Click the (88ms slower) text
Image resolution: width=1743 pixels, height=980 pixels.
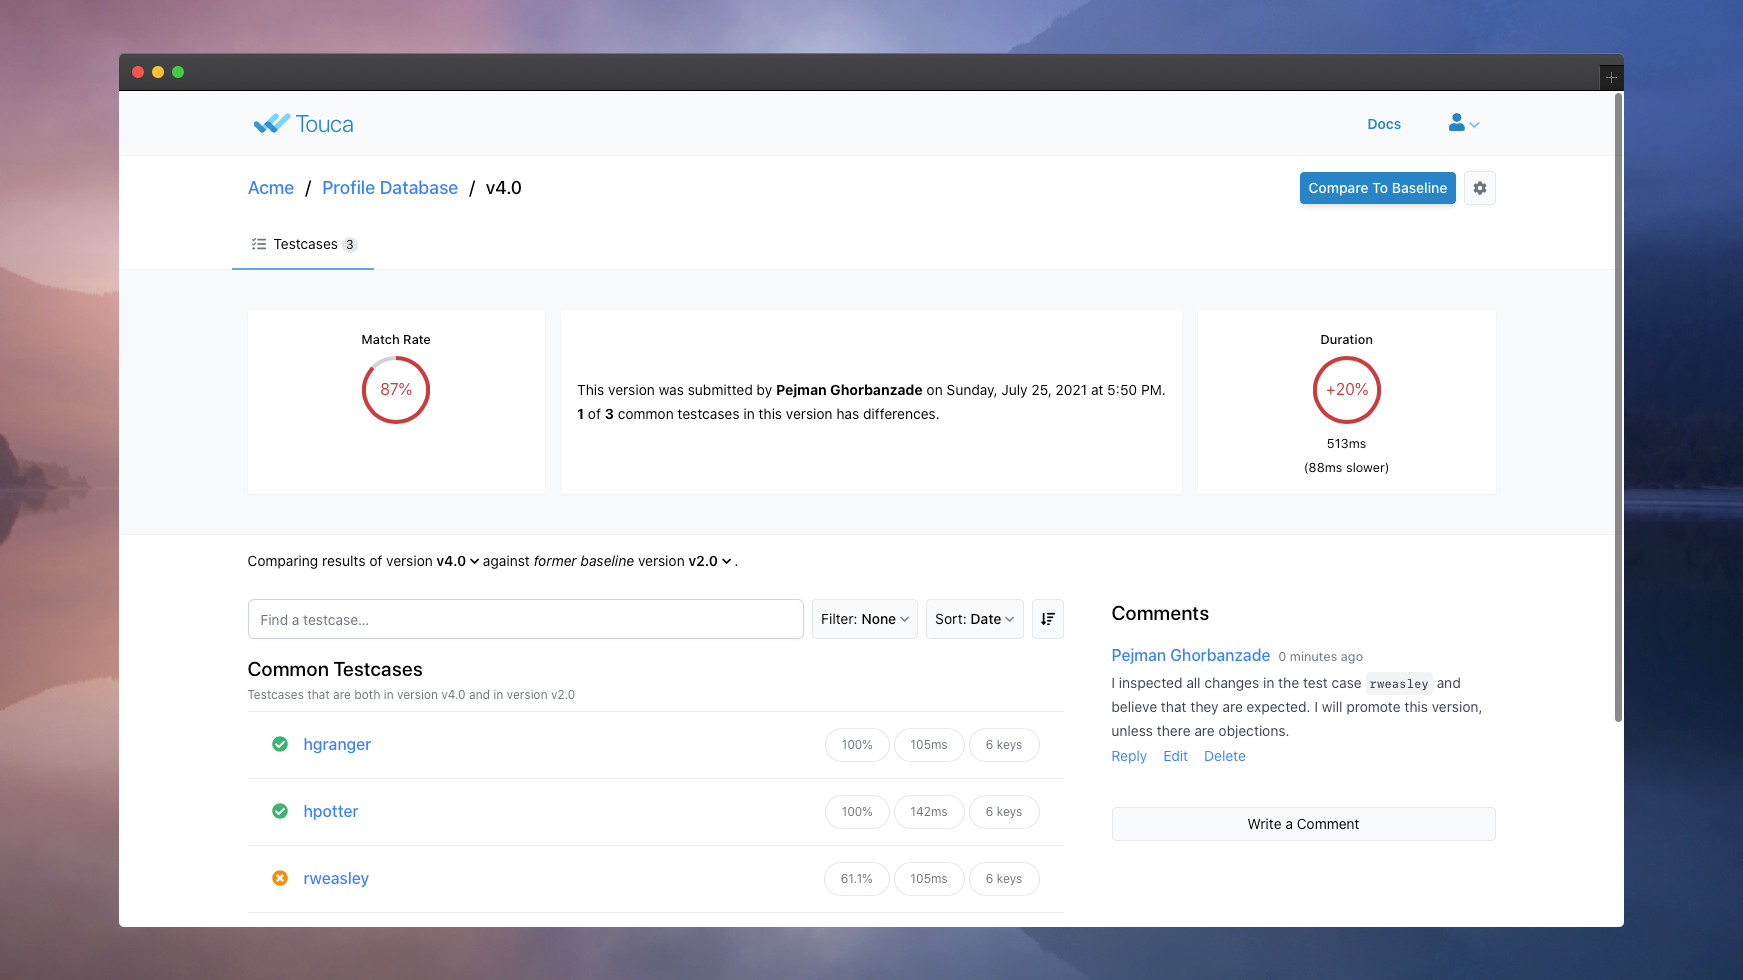click(x=1346, y=467)
